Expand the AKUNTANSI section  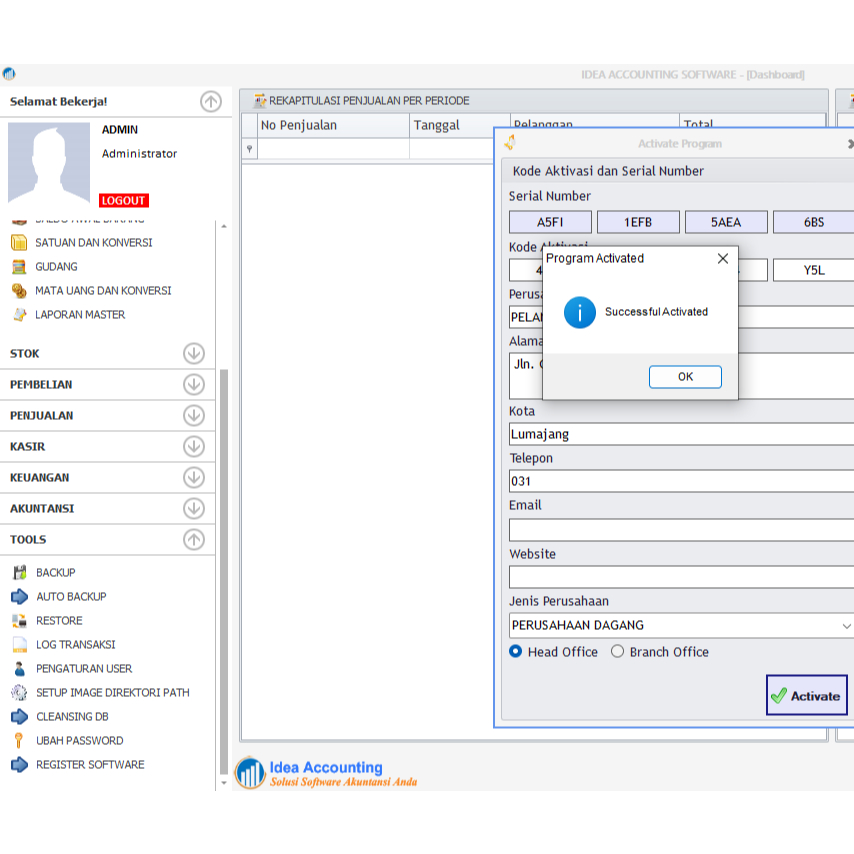click(x=194, y=509)
